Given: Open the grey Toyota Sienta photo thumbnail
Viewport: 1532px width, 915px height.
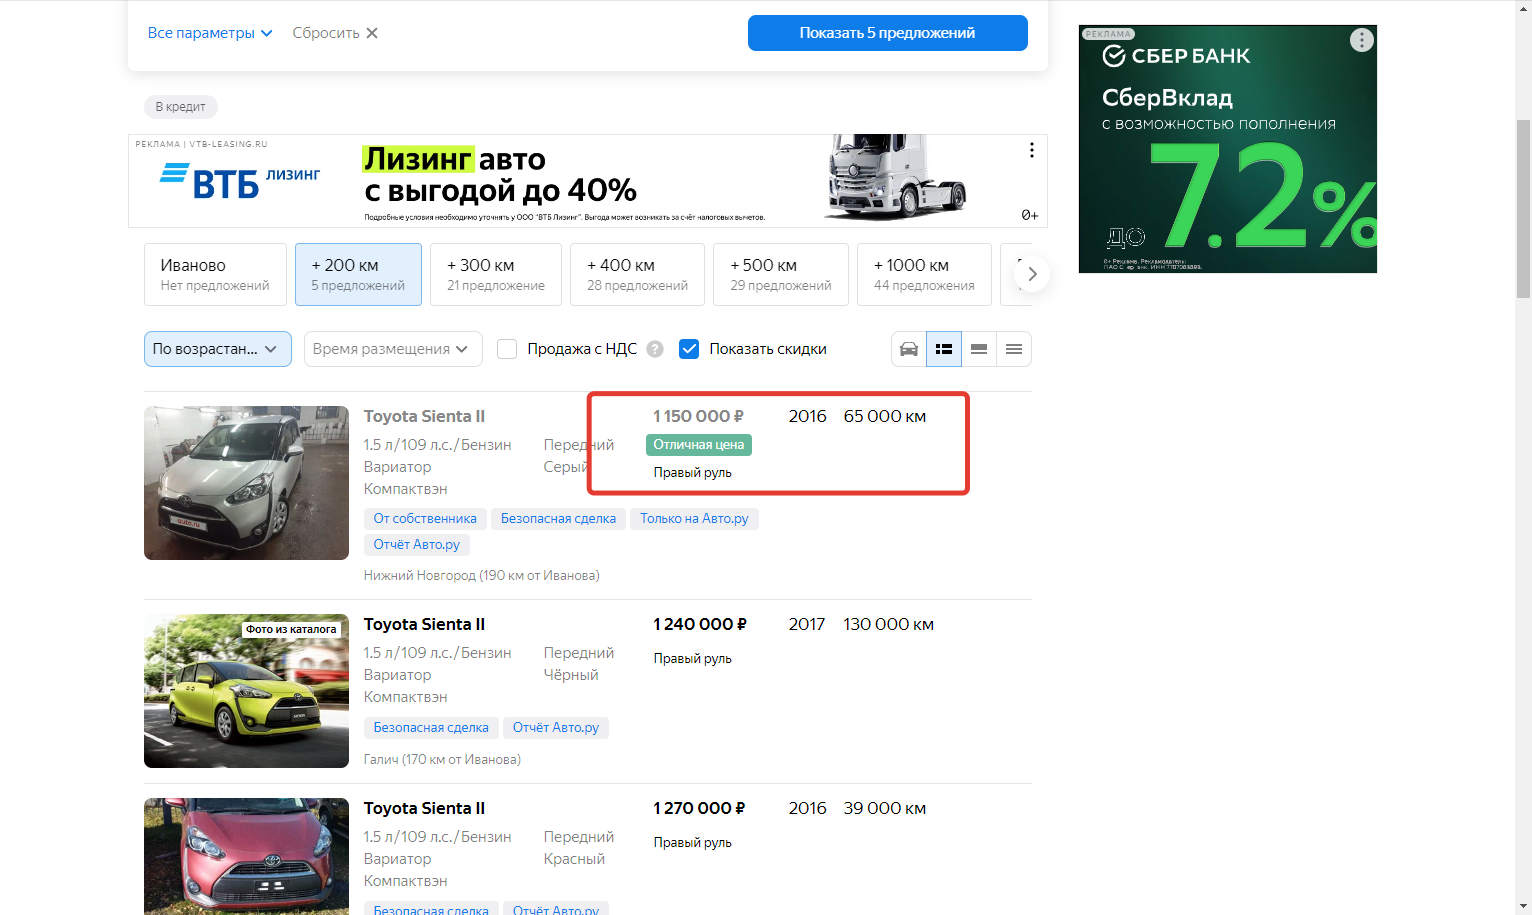Looking at the screenshot, I should pos(246,483).
